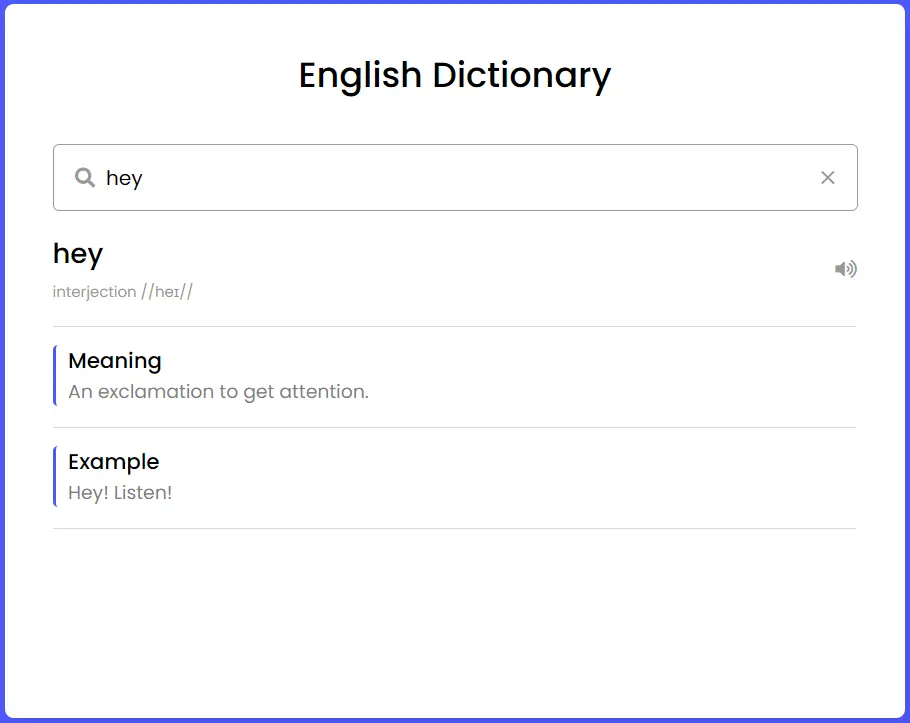Screen dimensions: 910x723
Task: Click empty white area below the results
Action: tap(455, 620)
